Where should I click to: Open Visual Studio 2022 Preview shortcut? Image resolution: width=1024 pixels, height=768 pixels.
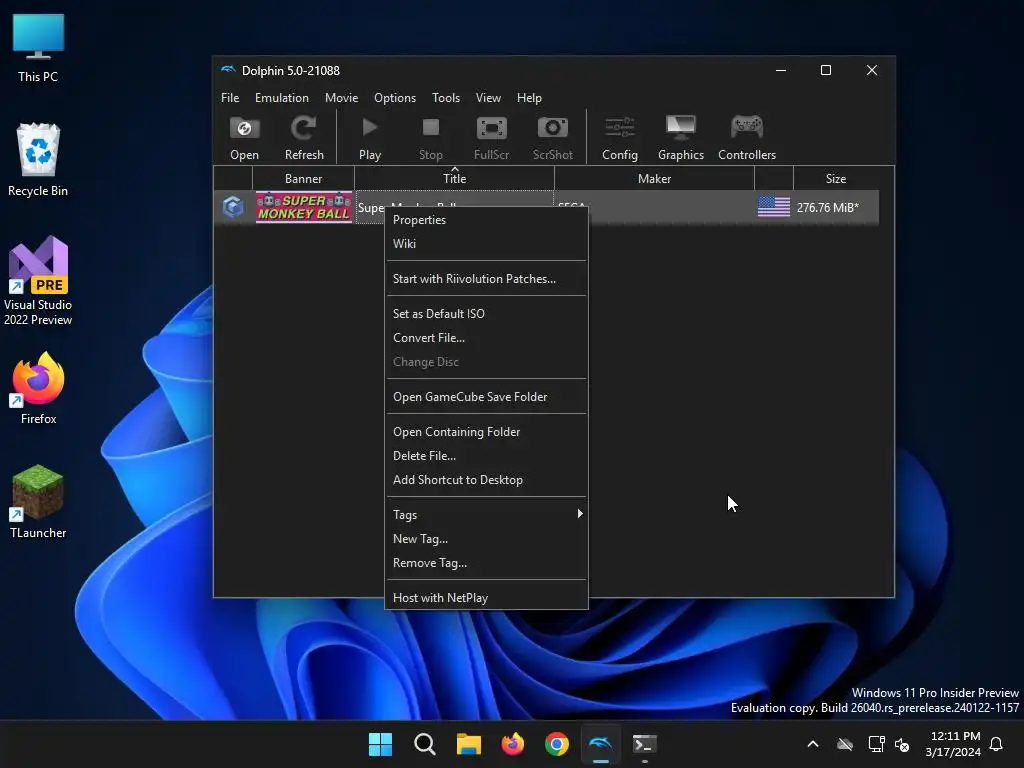38,281
